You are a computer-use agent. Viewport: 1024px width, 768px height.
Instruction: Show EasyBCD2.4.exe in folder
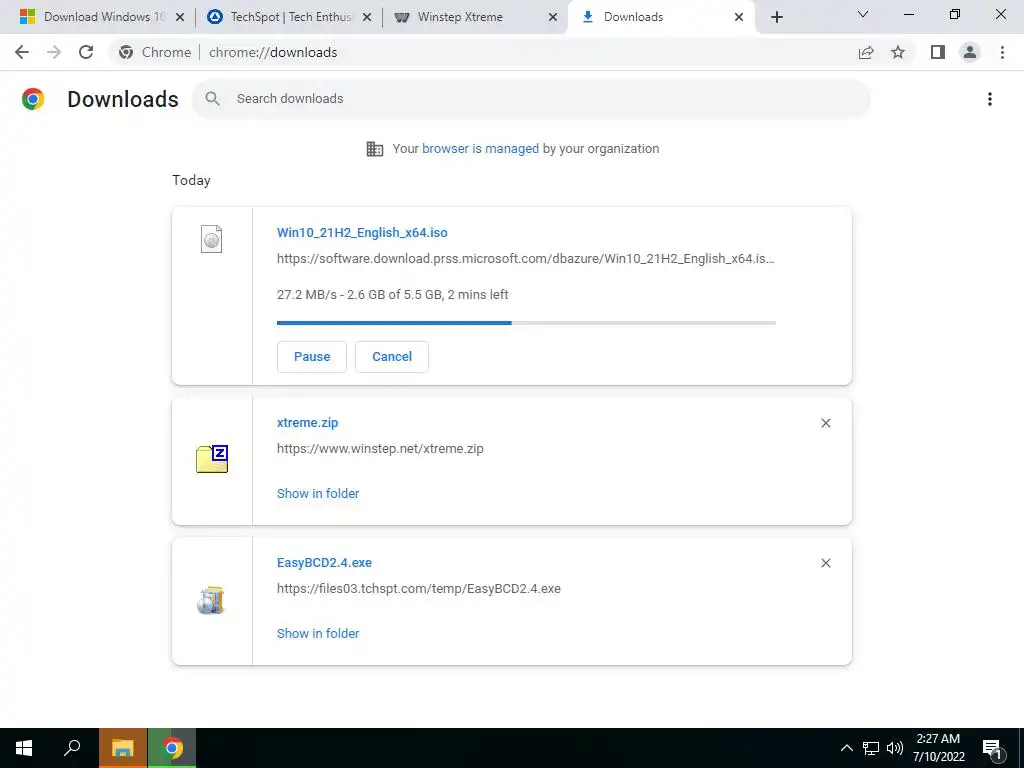tap(318, 633)
